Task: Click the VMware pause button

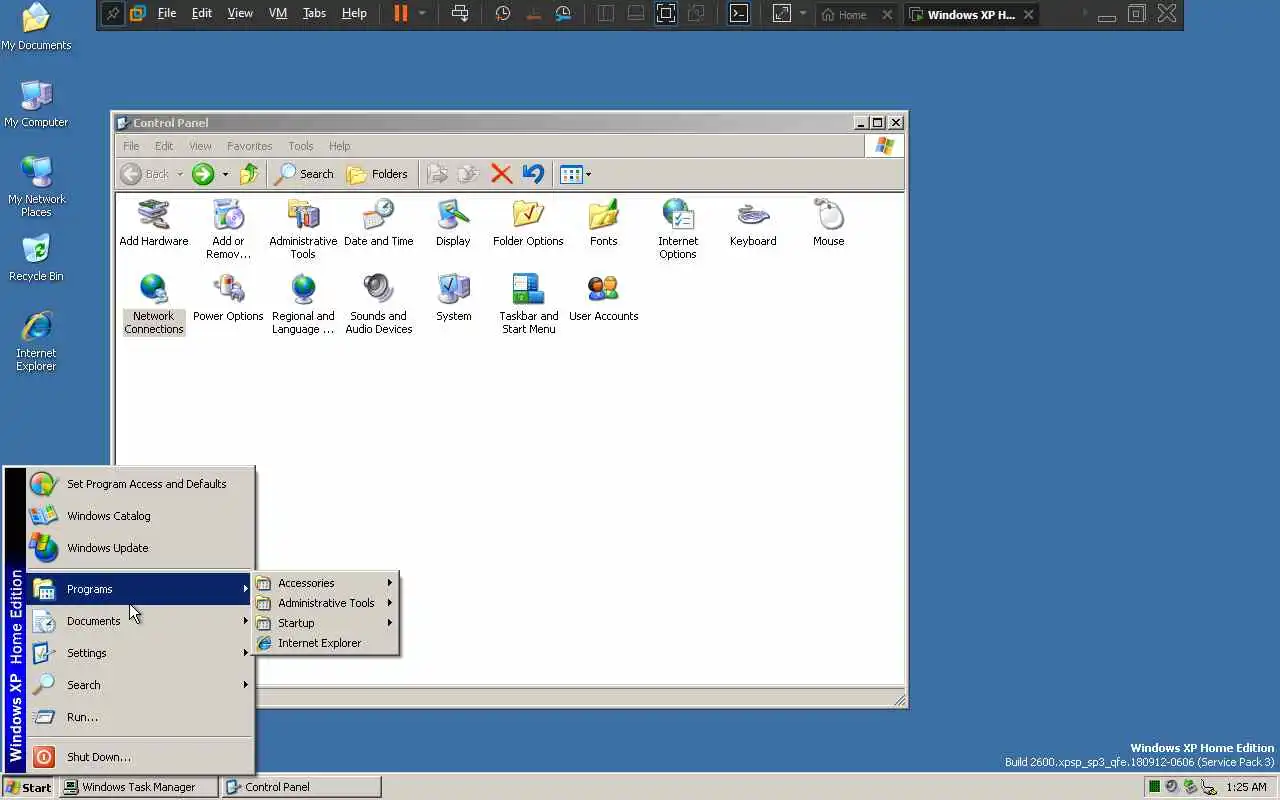Action: tap(400, 13)
